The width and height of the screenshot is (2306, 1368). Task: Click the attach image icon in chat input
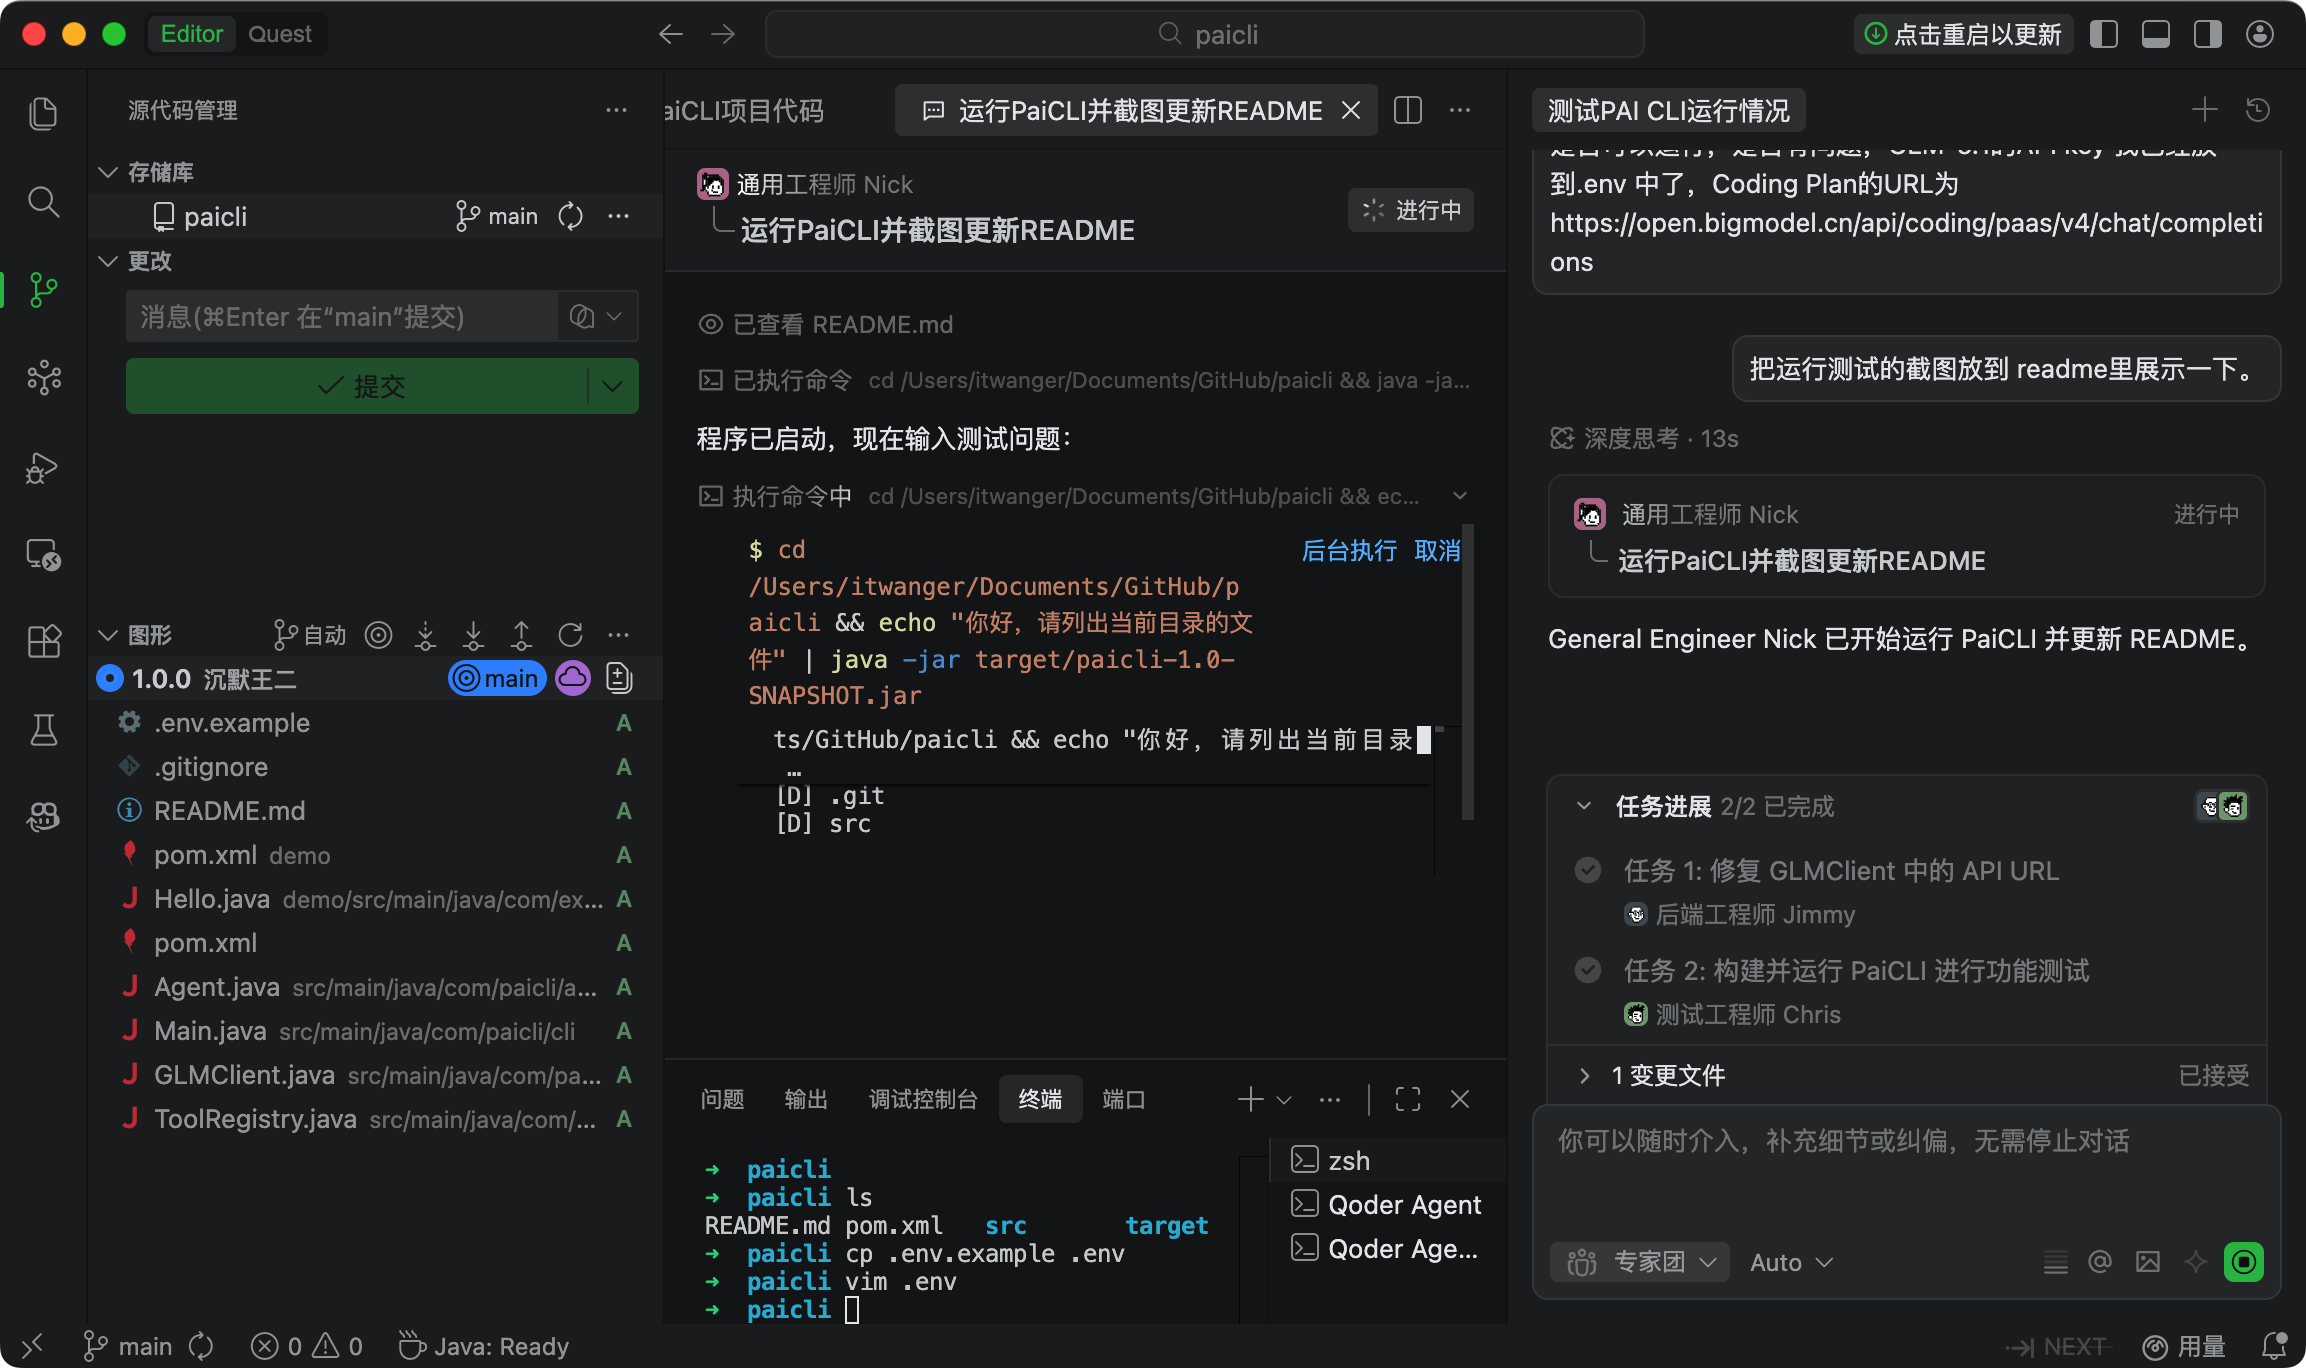pos(2147,1262)
